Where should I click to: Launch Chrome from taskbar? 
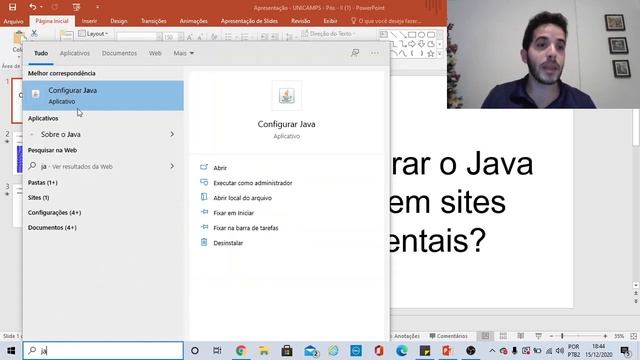pyautogui.click(x=241, y=351)
